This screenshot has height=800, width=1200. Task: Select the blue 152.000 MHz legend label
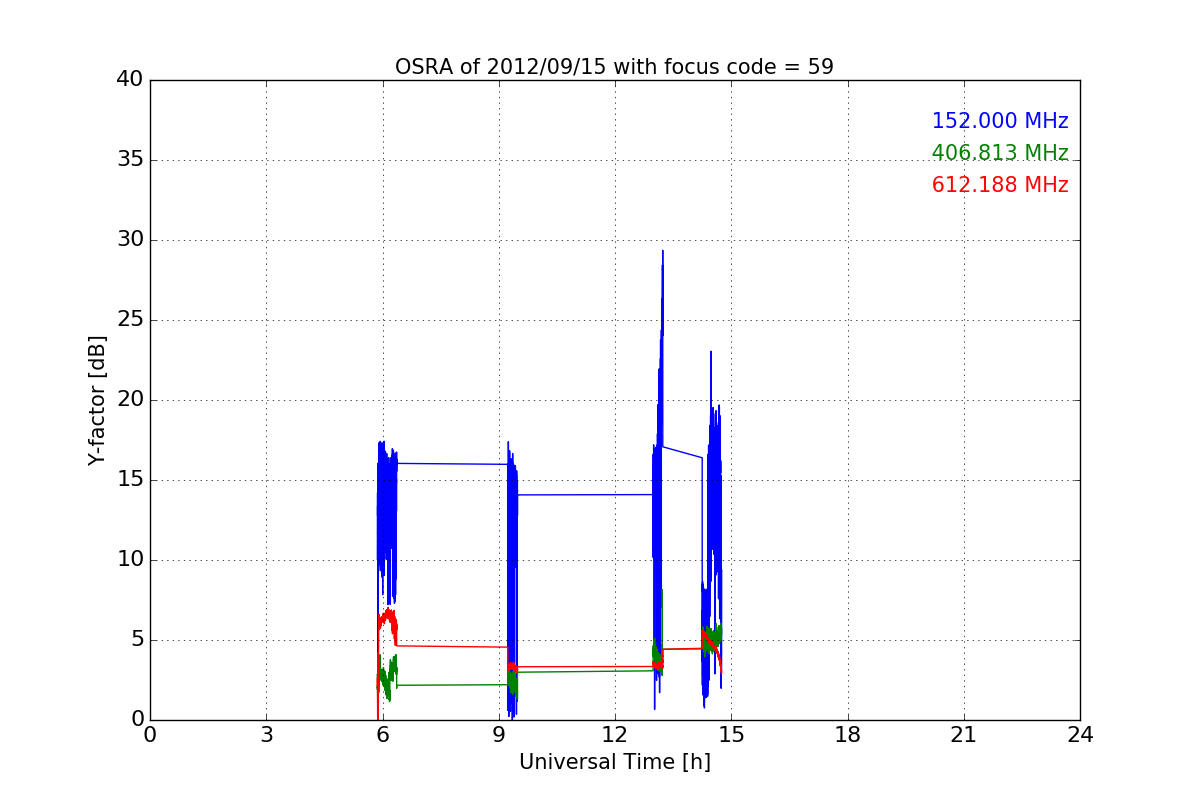point(1000,121)
